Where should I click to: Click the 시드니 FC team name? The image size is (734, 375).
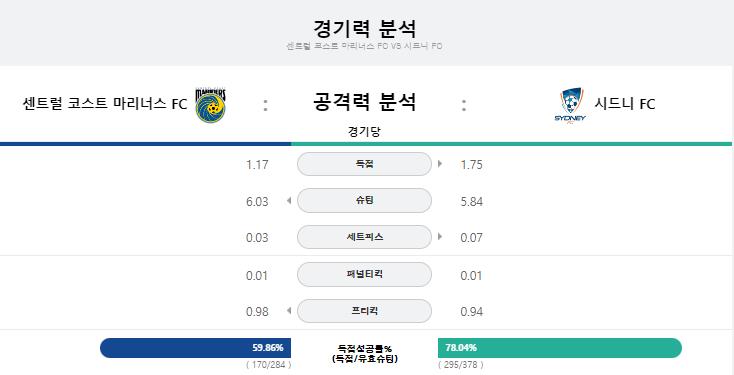625,103
